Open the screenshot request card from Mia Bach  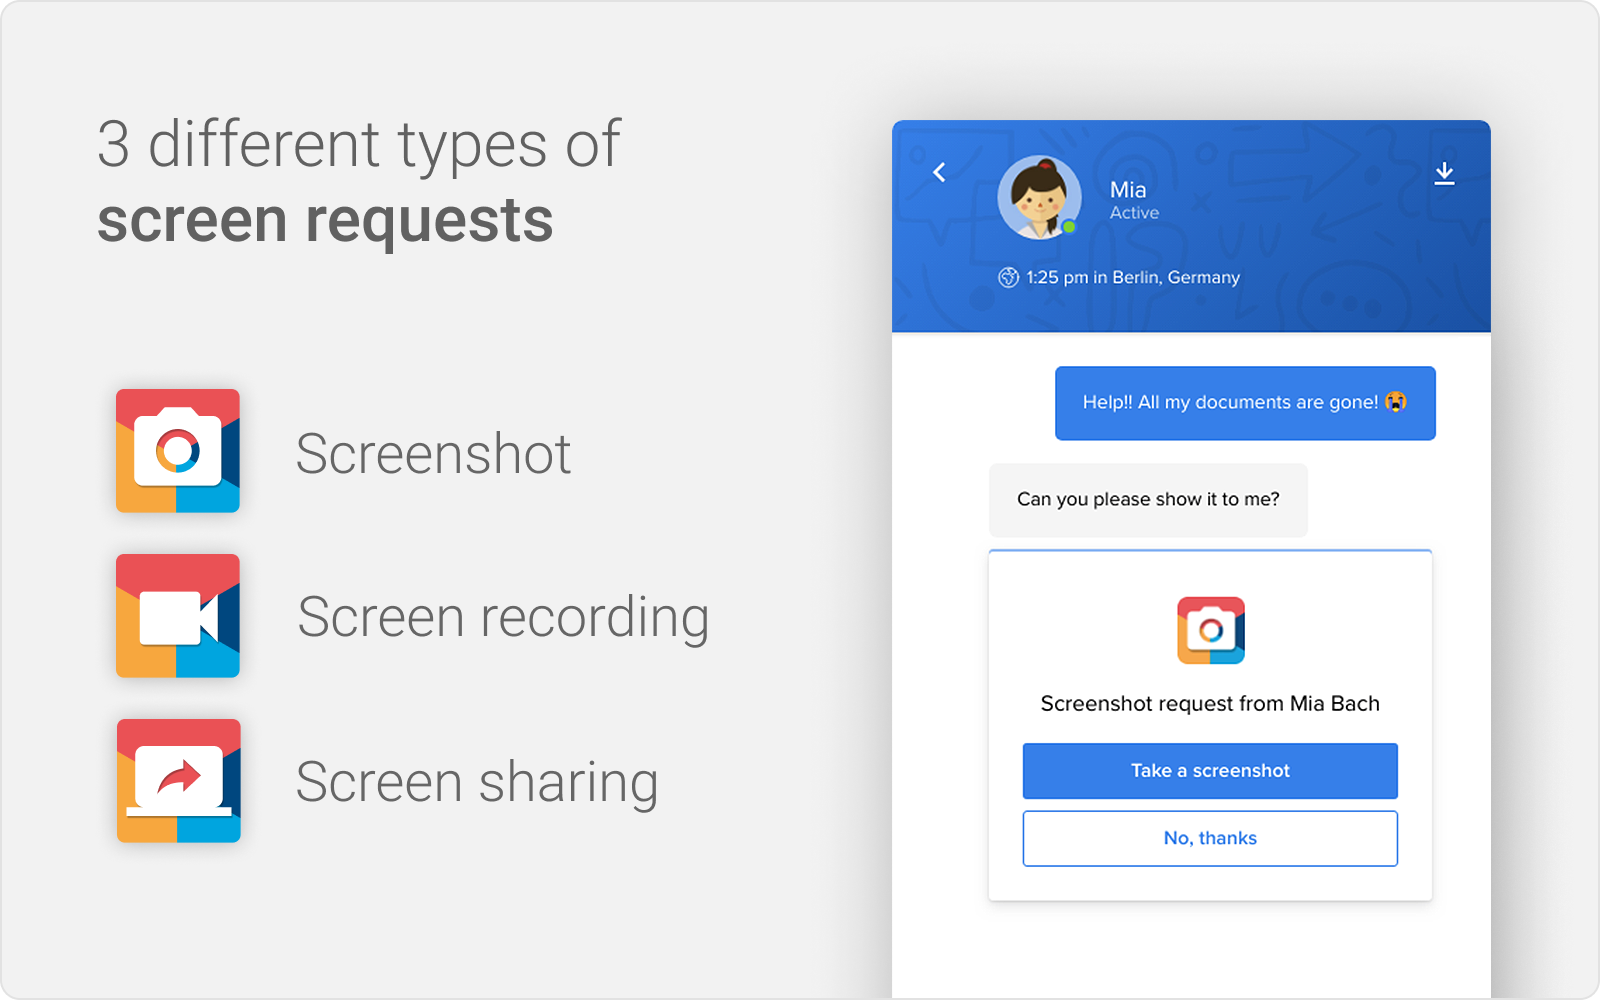[1210, 703]
